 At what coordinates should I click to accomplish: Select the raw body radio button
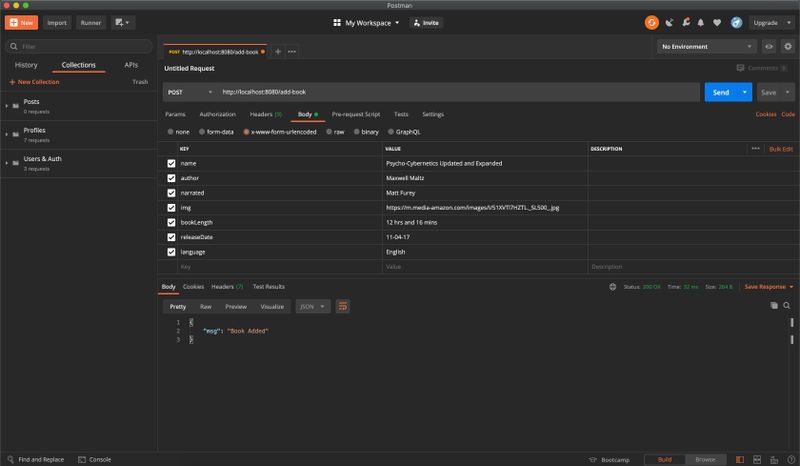pyautogui.click(x=329, y=132)
